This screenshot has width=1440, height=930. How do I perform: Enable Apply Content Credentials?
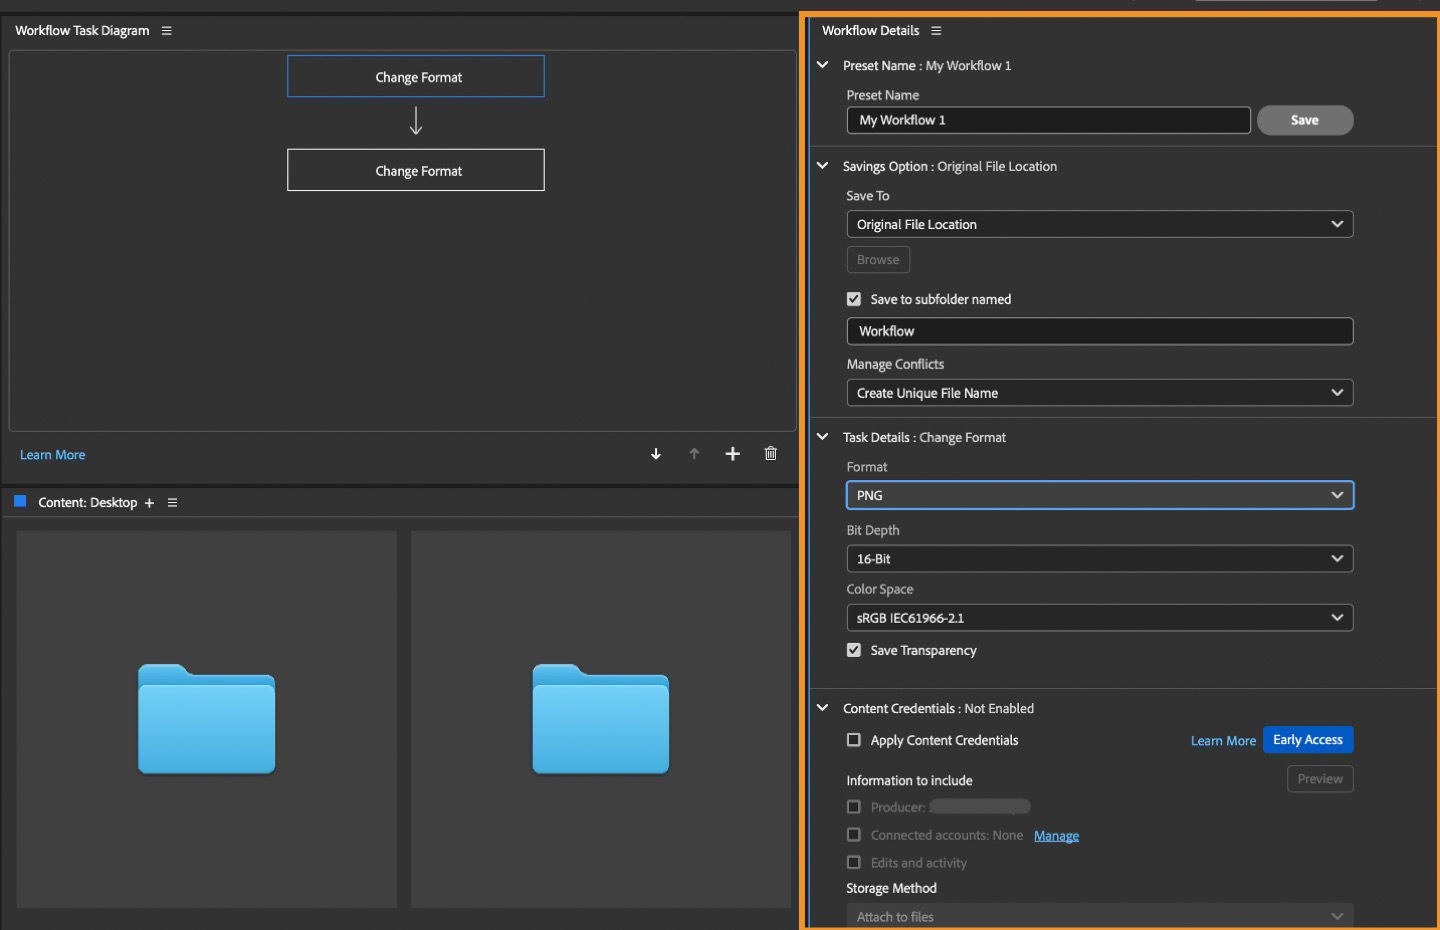854,740
